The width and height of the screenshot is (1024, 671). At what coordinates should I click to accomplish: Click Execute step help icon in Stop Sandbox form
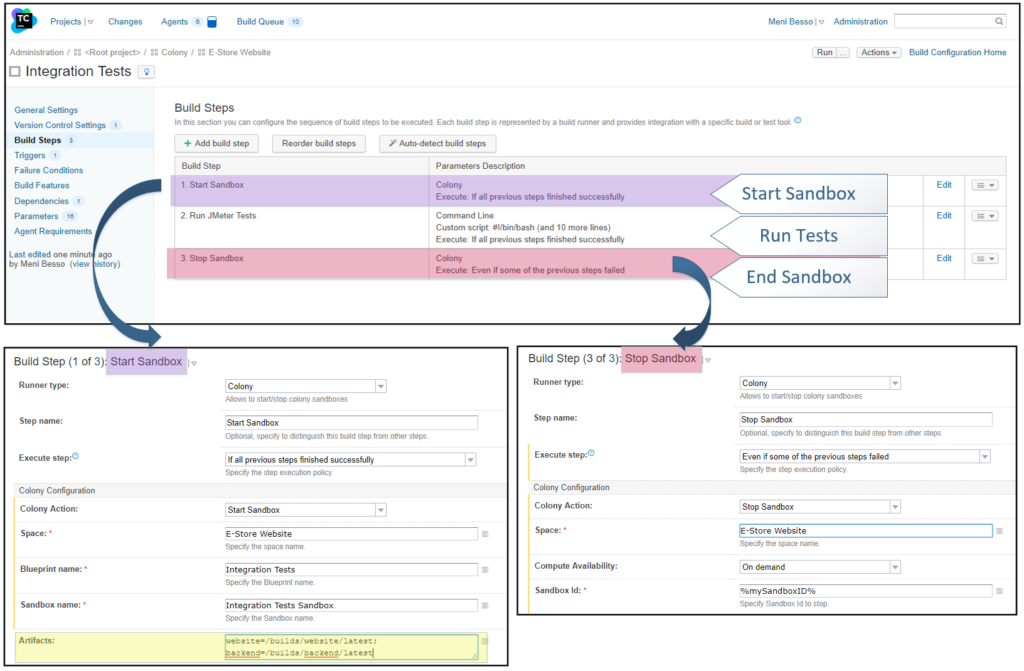tap(591, 453)
